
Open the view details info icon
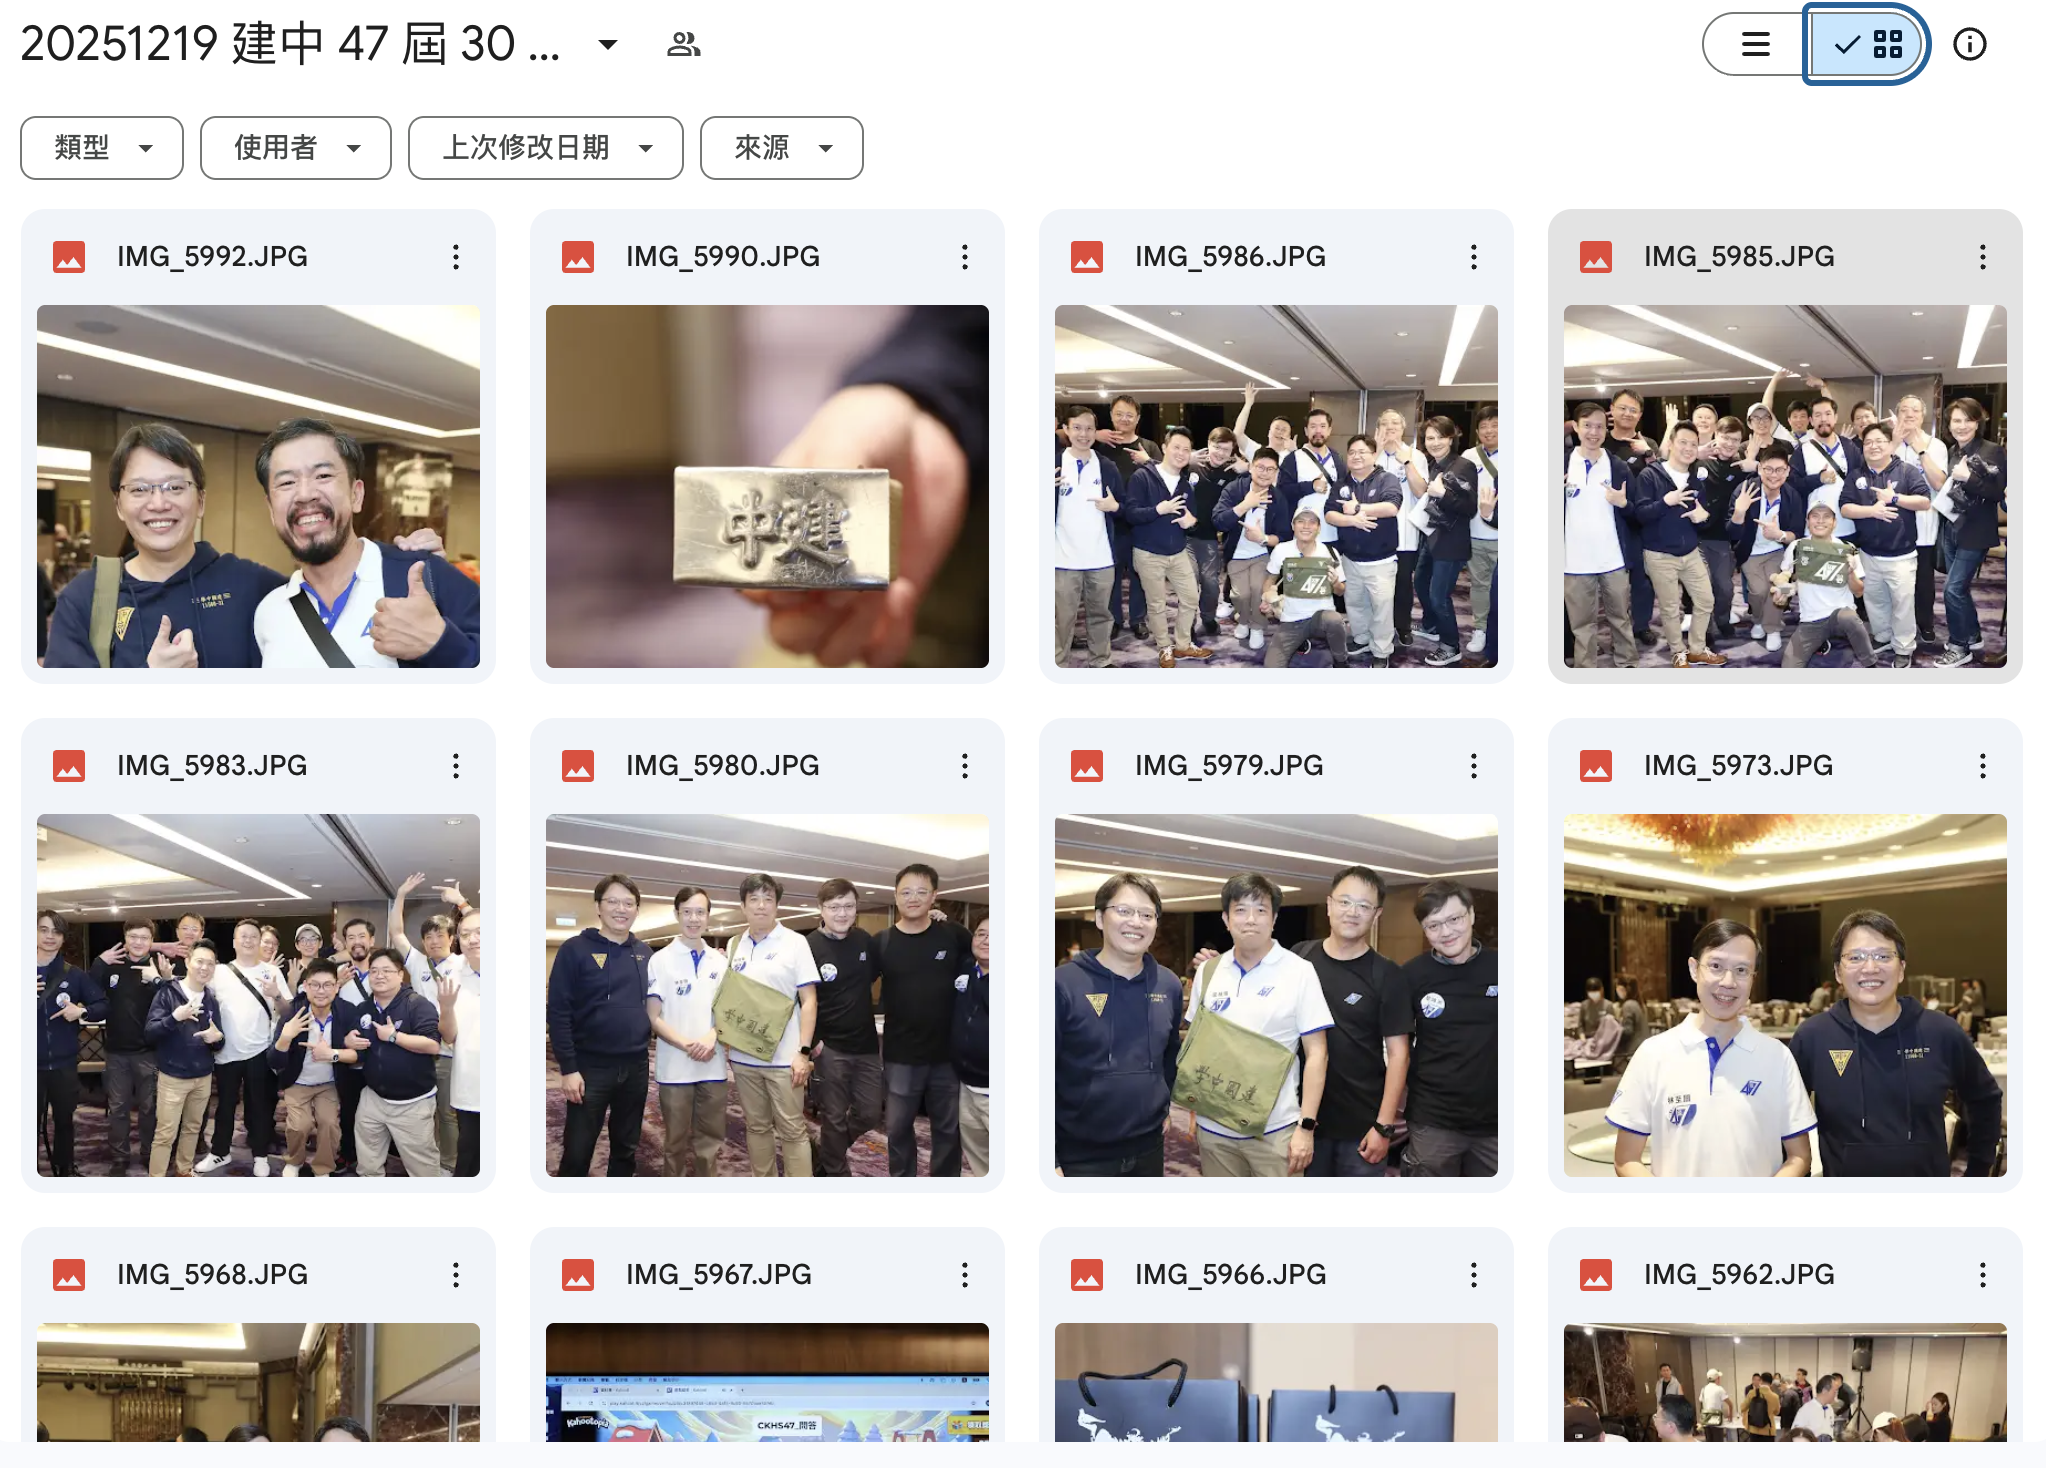1969,44
